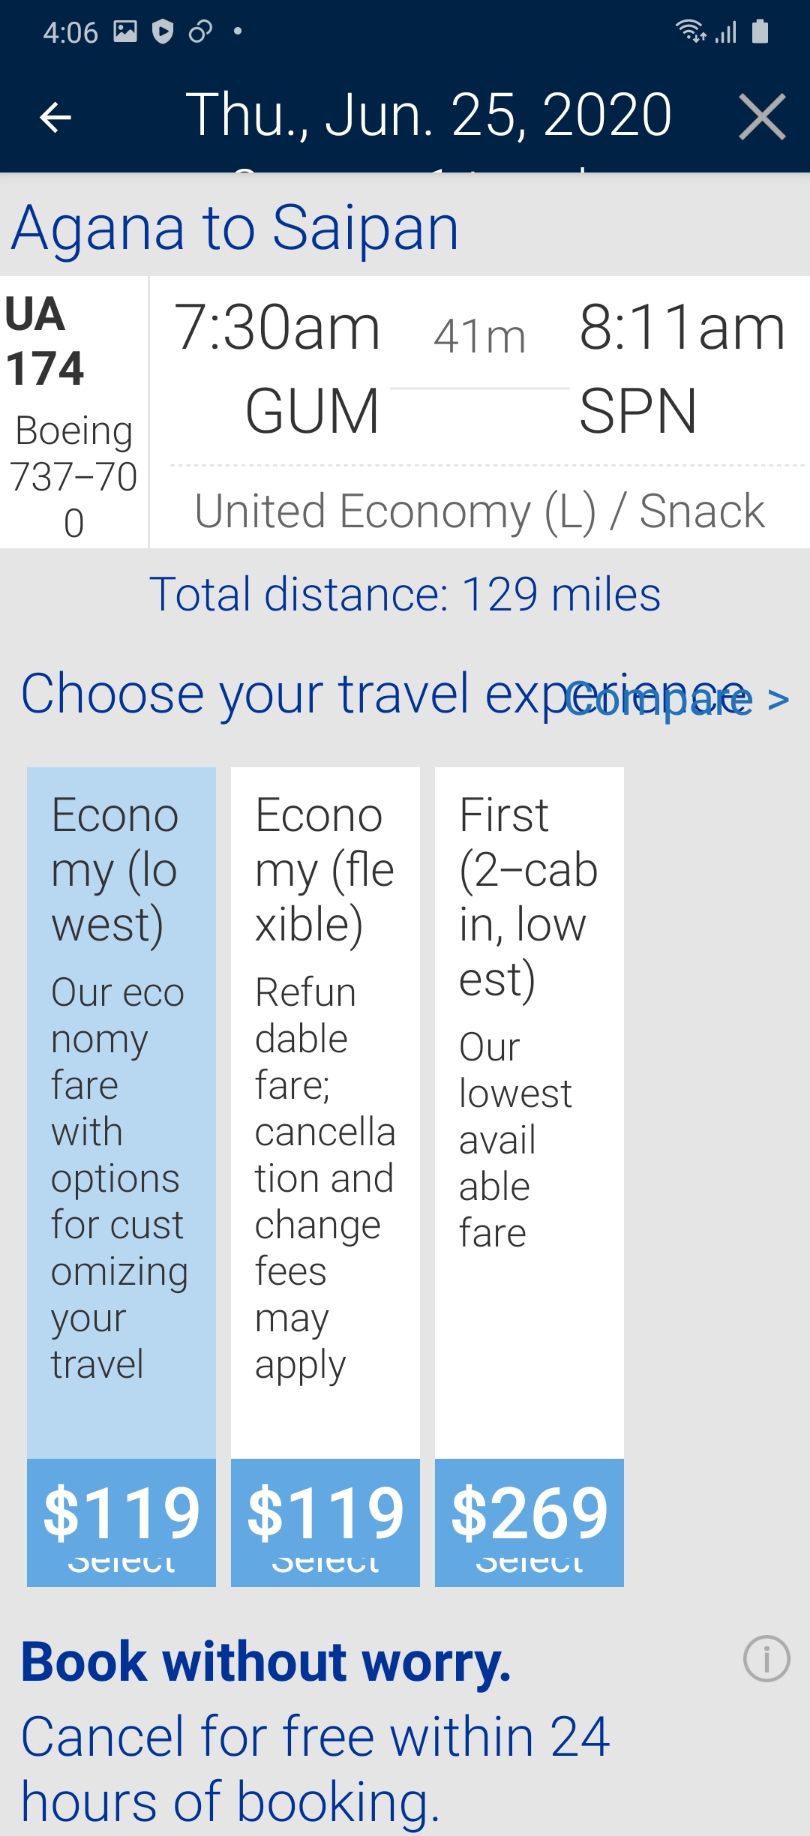Select the $119 Economy (flexible) fare
Screen dimensions: 810x1836
[x=325, y=1522]
